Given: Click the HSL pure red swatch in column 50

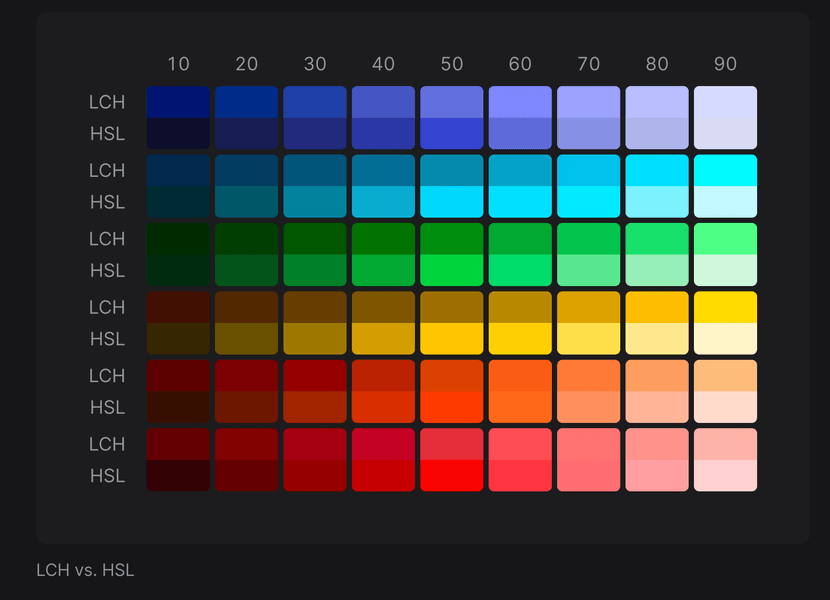Looking at the screenshot, I should point(452,475).
